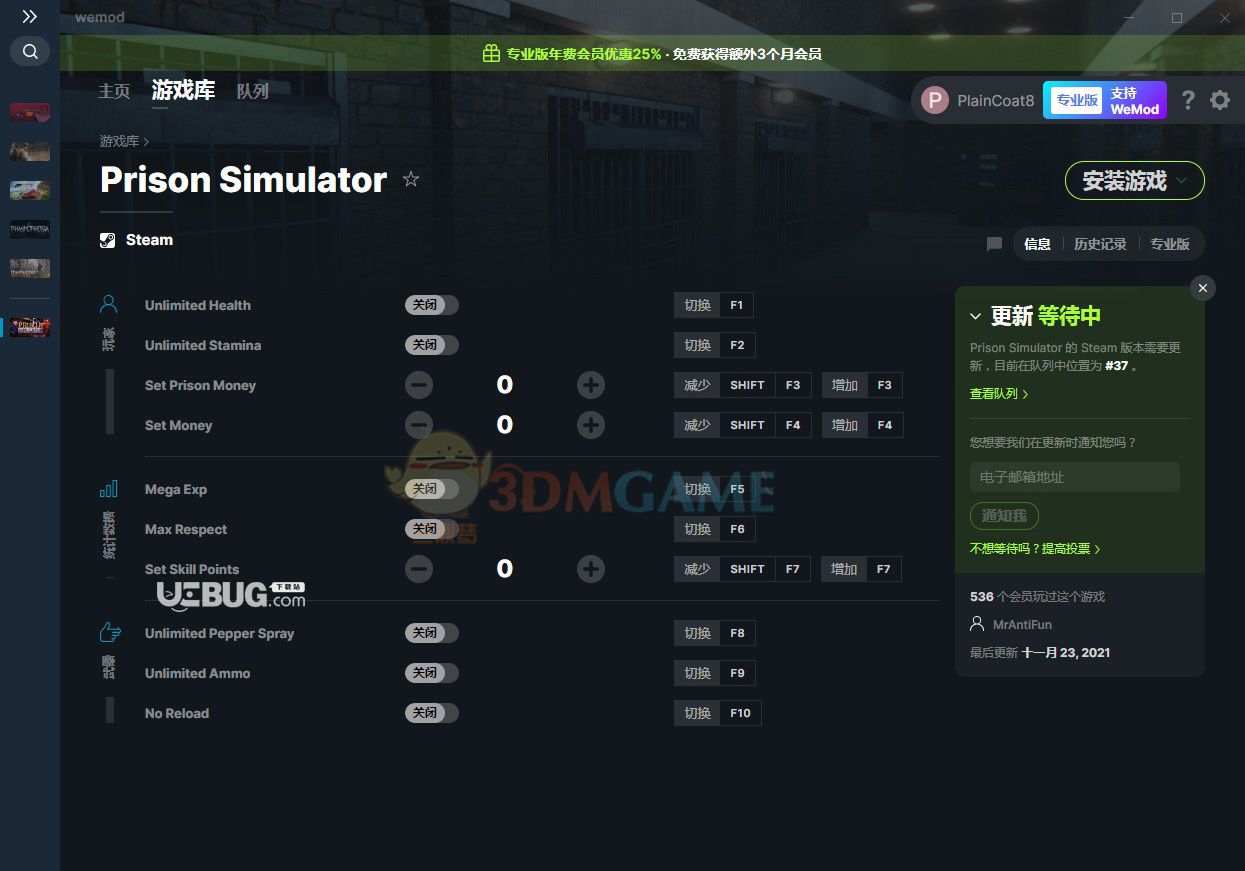This screenshot has width=1245, height=871.
Task: Open the settings gear icon
Action: (x=1220, y=100)
